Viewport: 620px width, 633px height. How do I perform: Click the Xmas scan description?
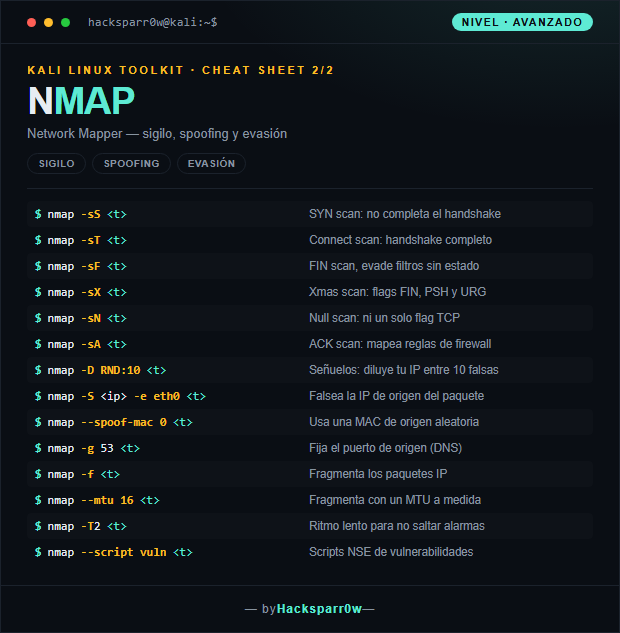[x=398, y=292]
